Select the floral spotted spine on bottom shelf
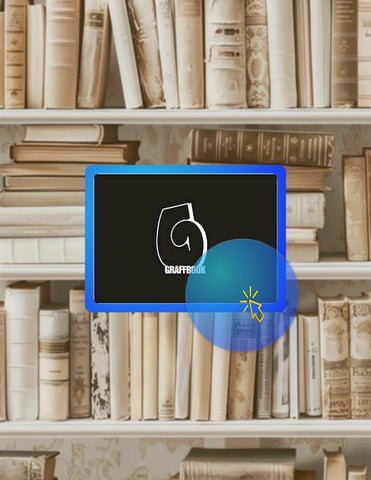This screenshot has height=480, width=371. coord(100,365)
